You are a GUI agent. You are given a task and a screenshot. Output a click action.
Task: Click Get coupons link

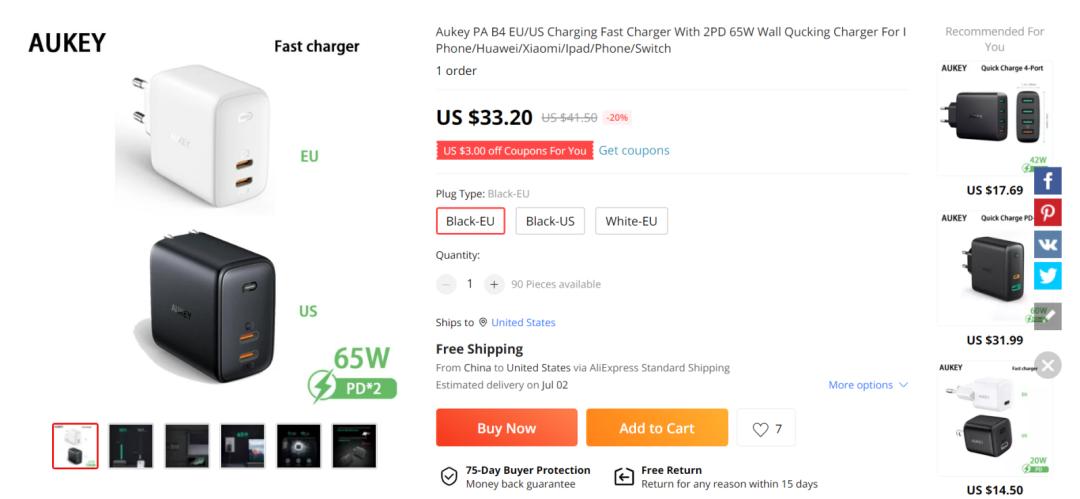tap(634, 150)
